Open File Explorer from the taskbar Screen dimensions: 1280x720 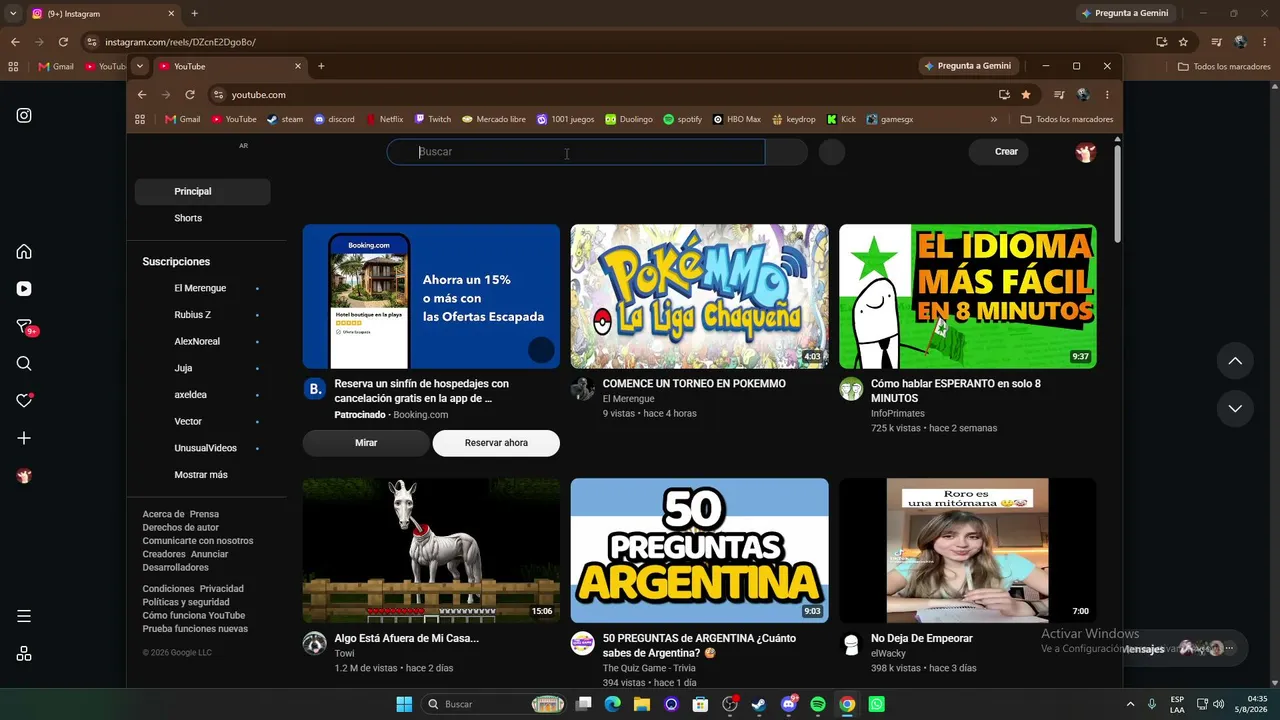click(641, 704)
